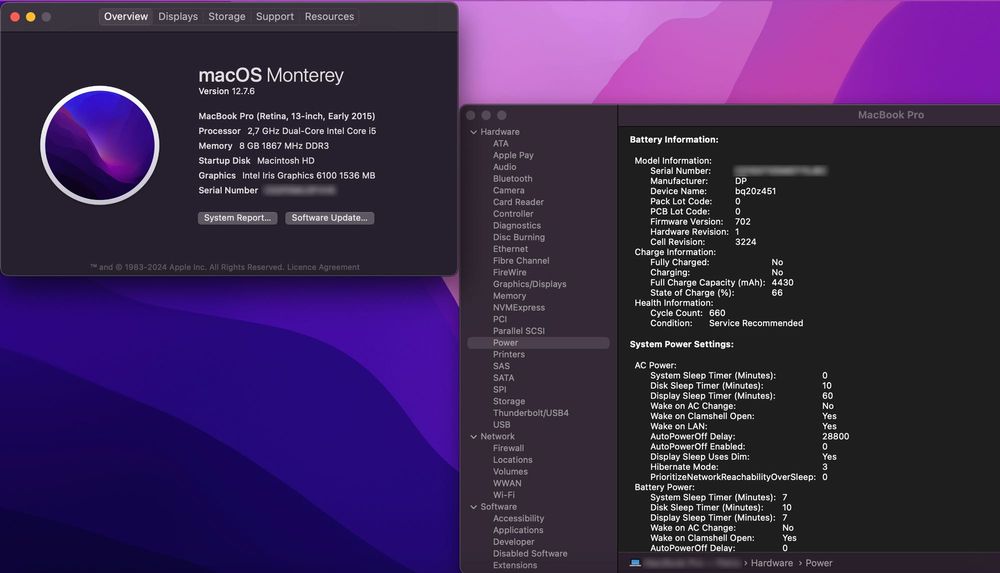Select FireWire in the sidebar

[x=510, y=272]
